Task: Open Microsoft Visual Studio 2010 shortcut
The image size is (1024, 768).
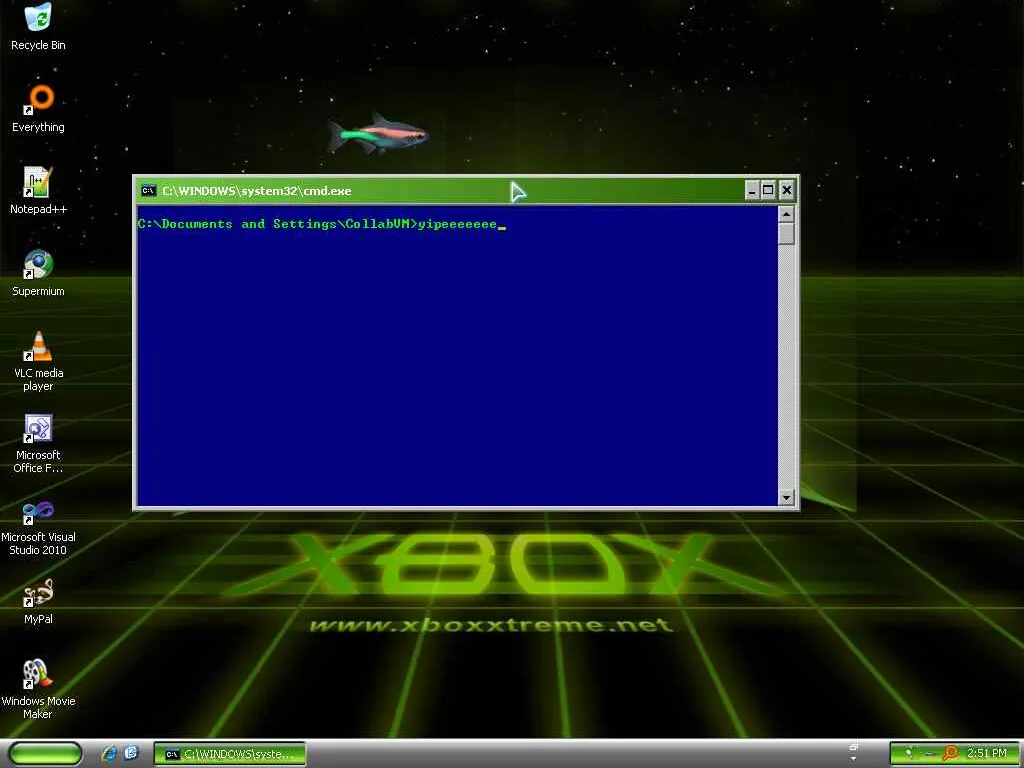Action: pyautogui.click(x=38, y=526)
